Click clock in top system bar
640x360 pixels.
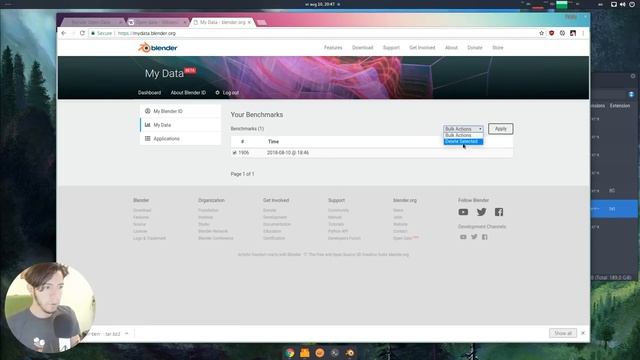click(320, 4)
